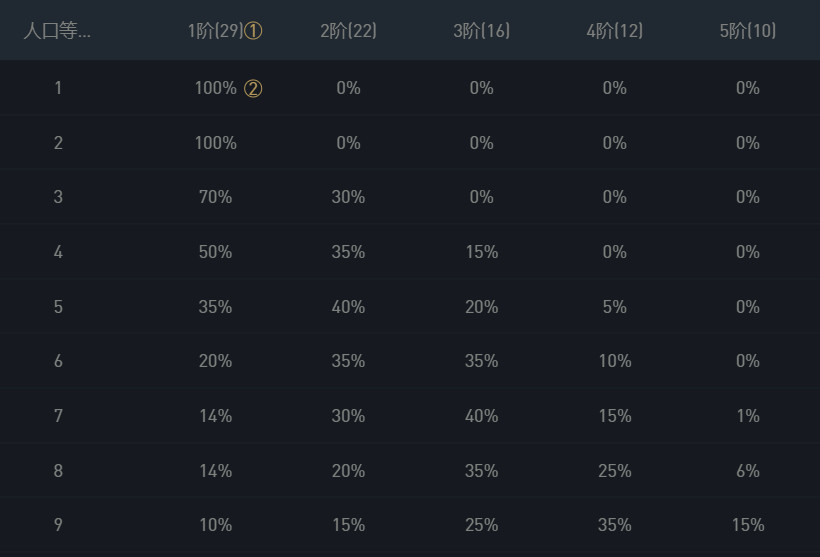Select population level 1 row label

coord(58,88)
